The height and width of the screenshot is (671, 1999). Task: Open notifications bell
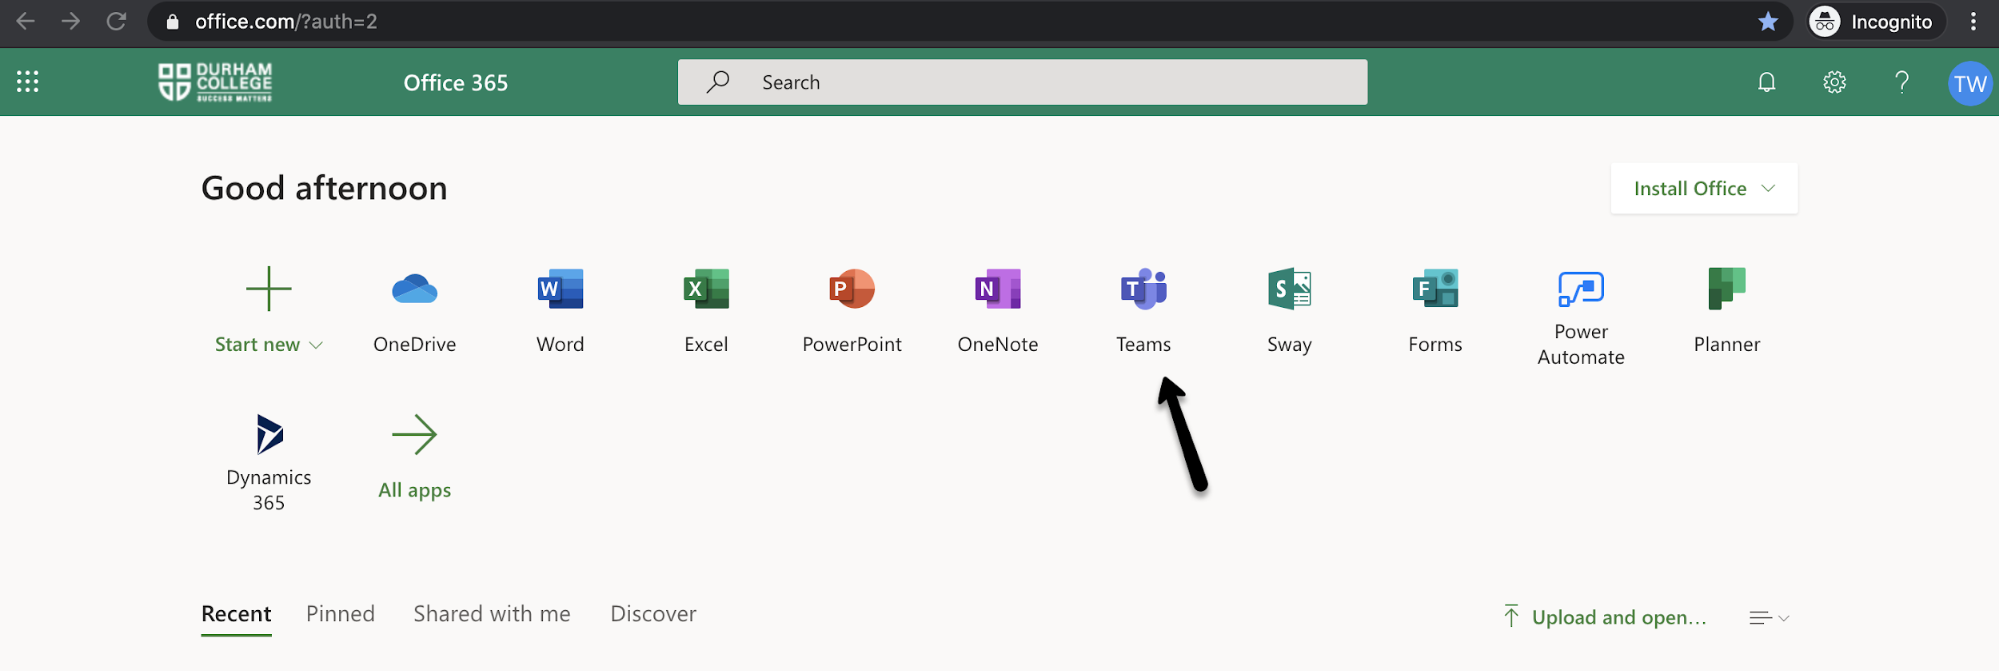click(1767, 82)
